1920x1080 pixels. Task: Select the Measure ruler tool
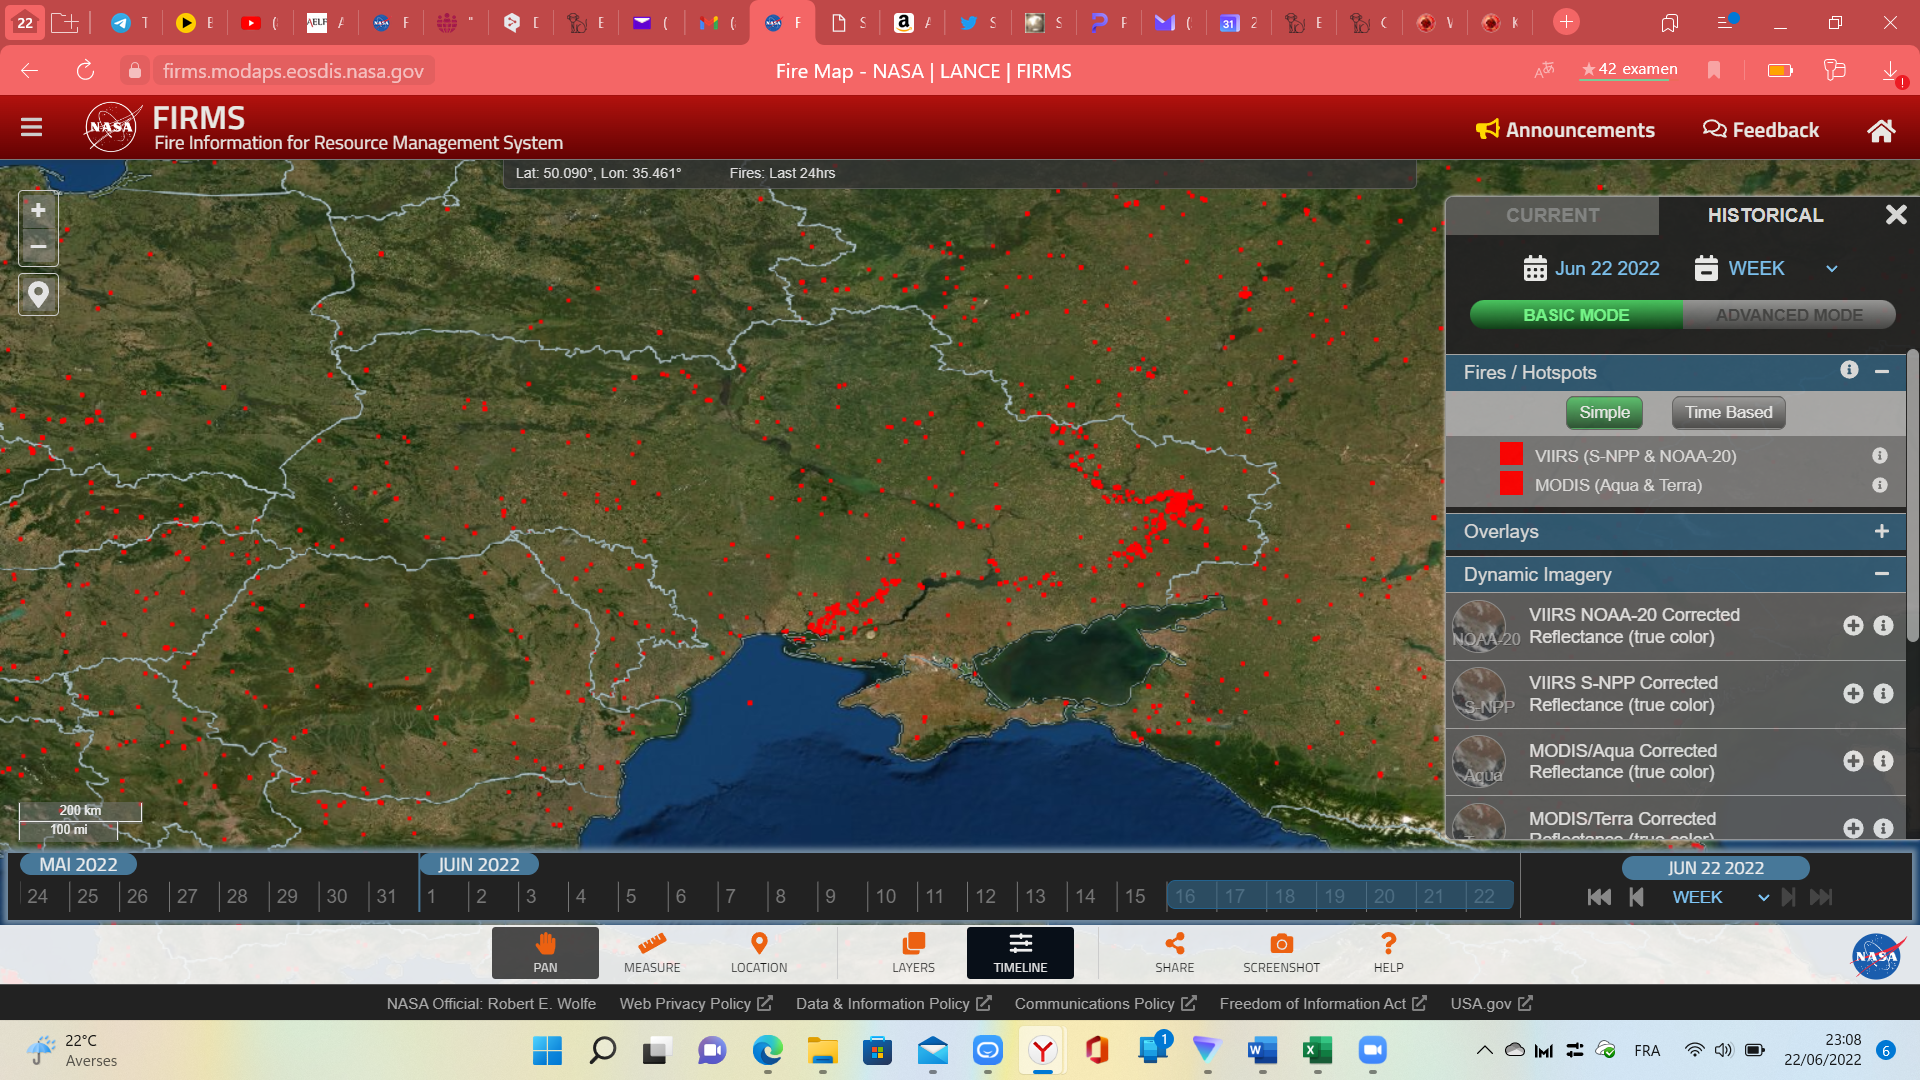click(x=651, y=952)
